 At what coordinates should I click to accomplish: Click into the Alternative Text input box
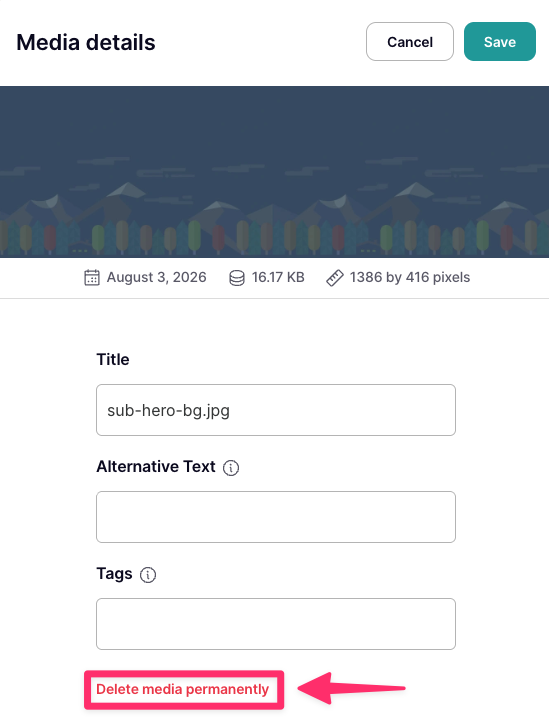276,517
